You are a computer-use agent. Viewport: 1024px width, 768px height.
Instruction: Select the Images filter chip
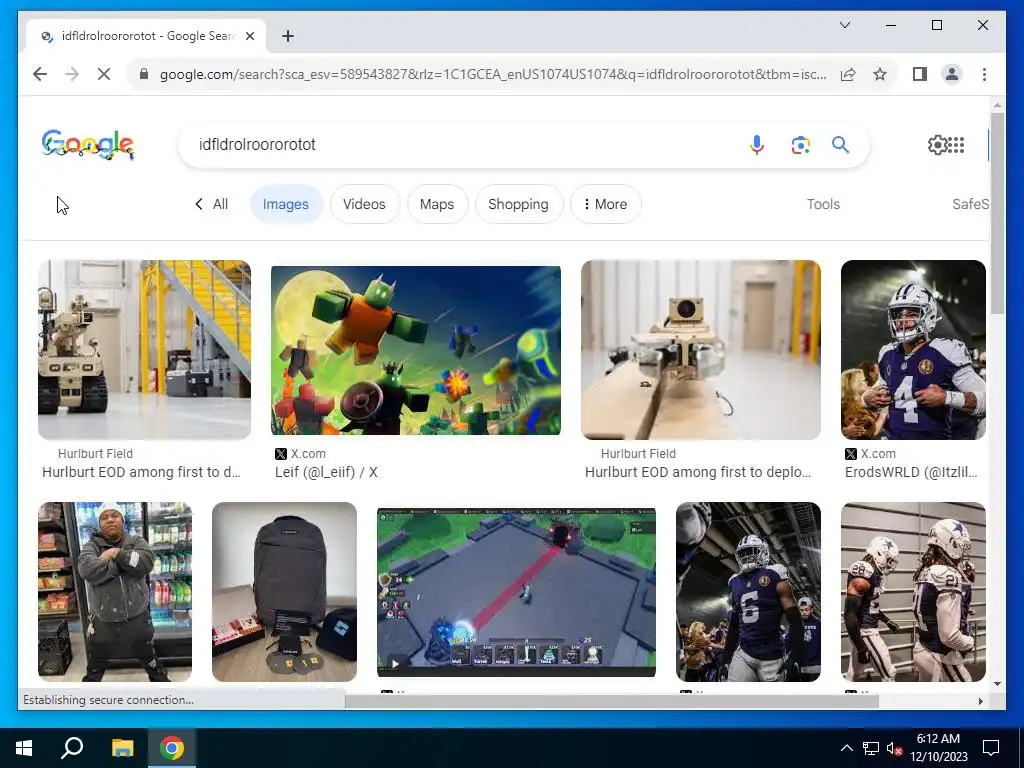[x=285, y=204]
